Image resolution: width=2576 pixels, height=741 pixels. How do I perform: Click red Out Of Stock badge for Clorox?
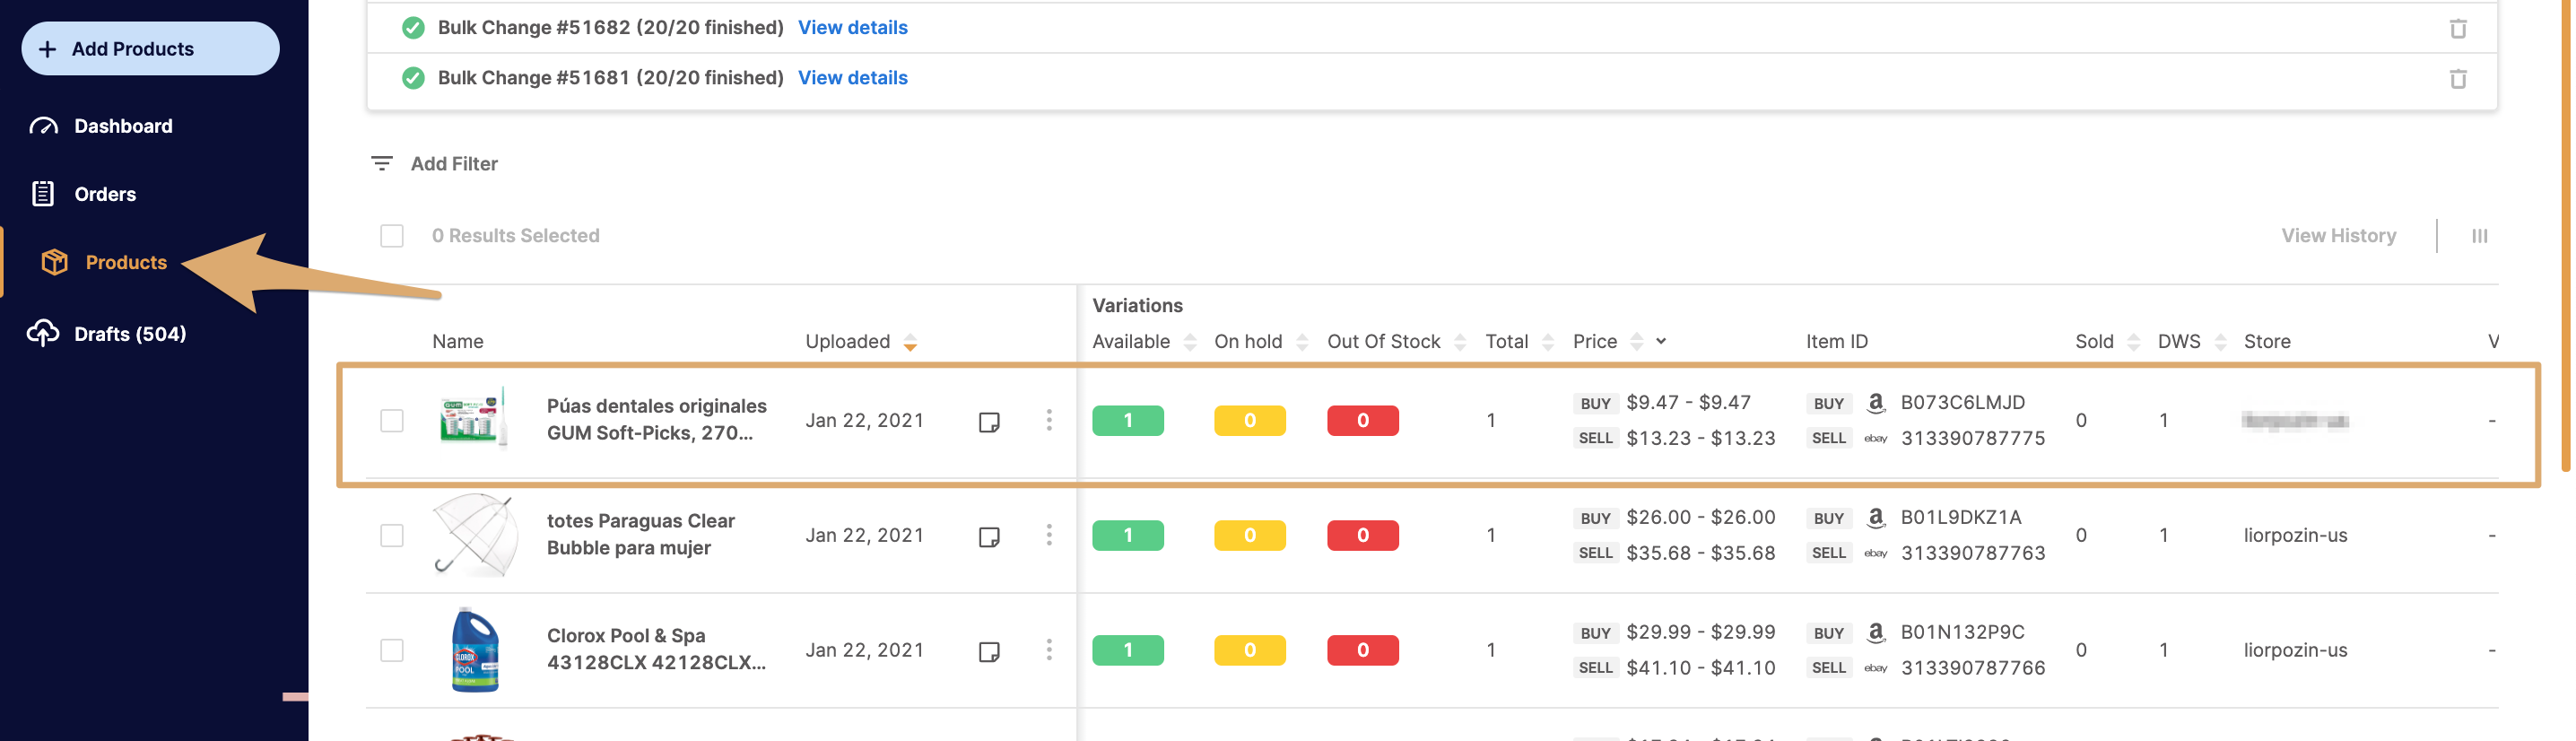pos(1362,650)
